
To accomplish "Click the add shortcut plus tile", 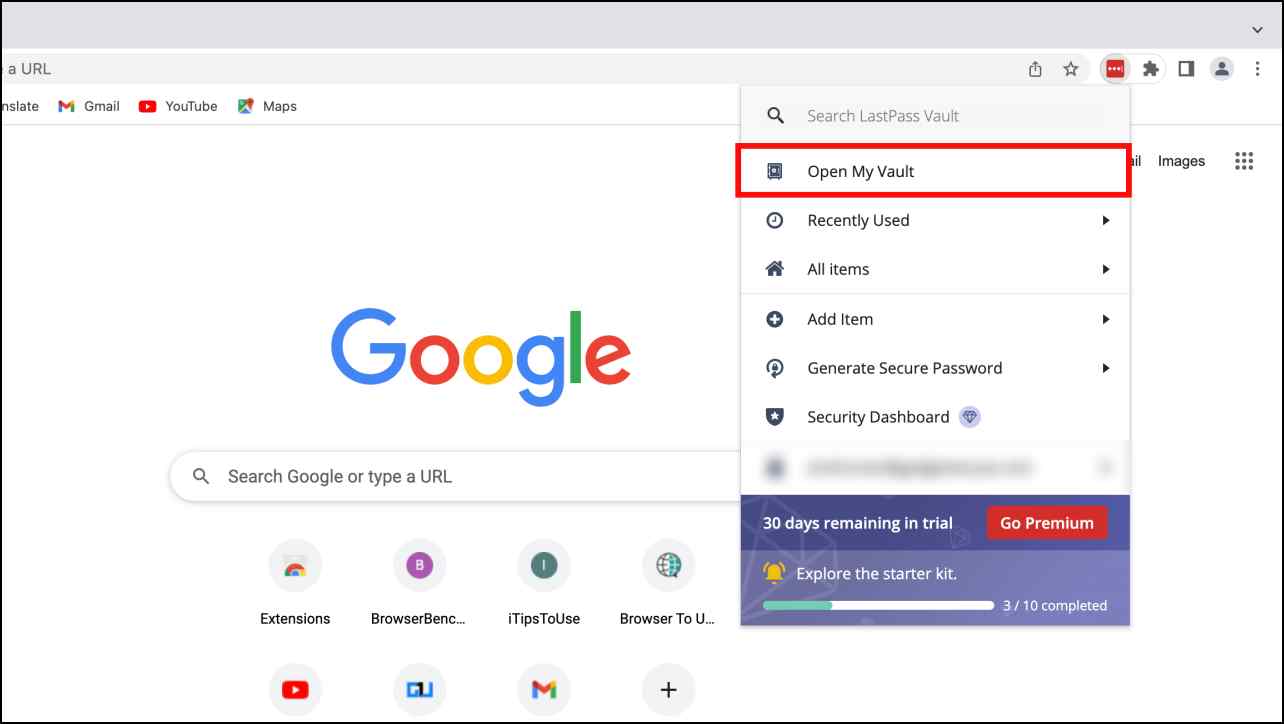I will coord(668,689).
